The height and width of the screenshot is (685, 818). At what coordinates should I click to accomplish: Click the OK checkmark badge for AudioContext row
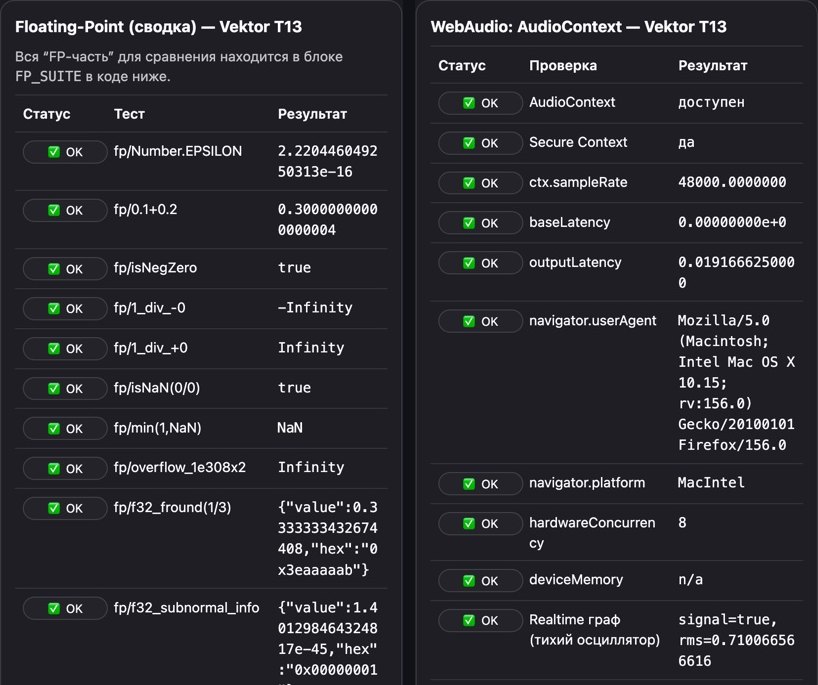480,103
